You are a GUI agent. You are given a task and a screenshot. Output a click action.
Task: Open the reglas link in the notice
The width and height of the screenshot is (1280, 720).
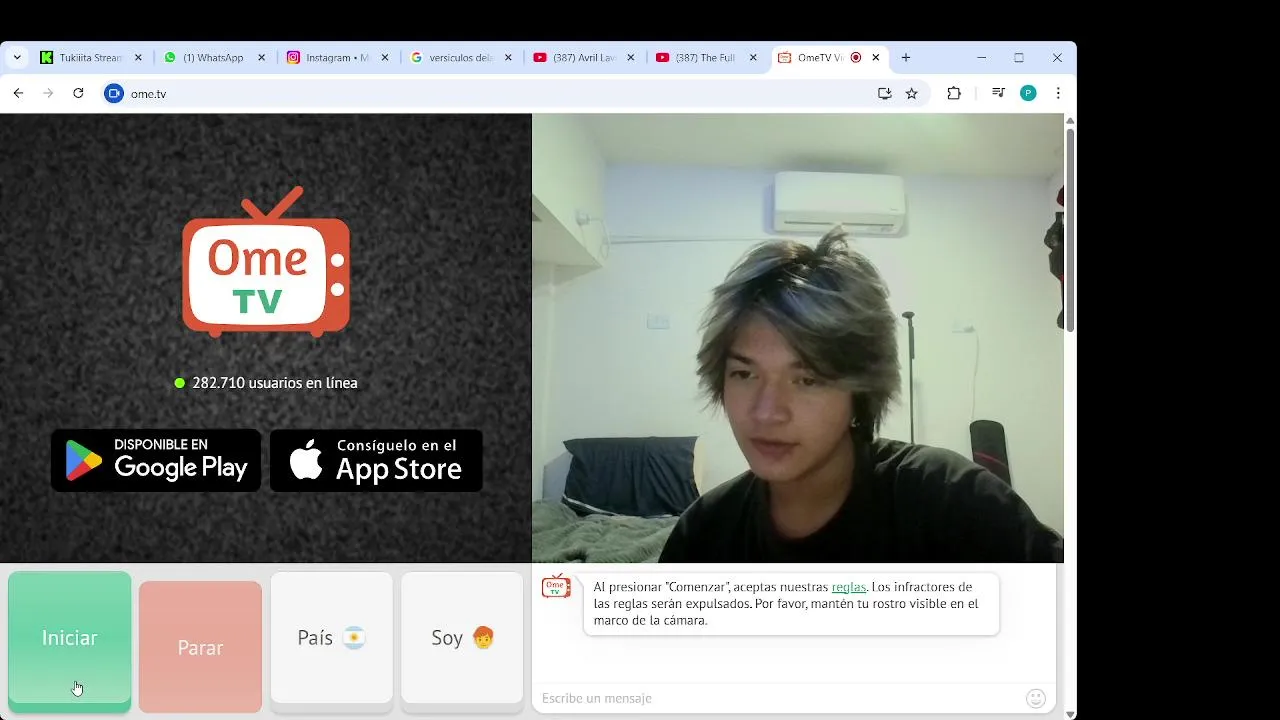coord(848,587)
